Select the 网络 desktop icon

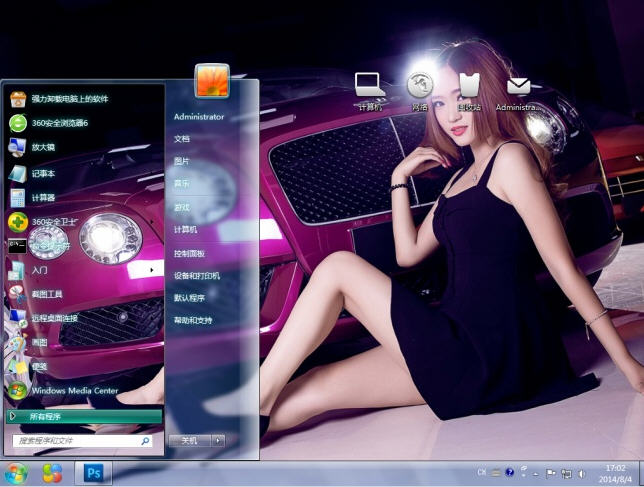click(420, 91)
